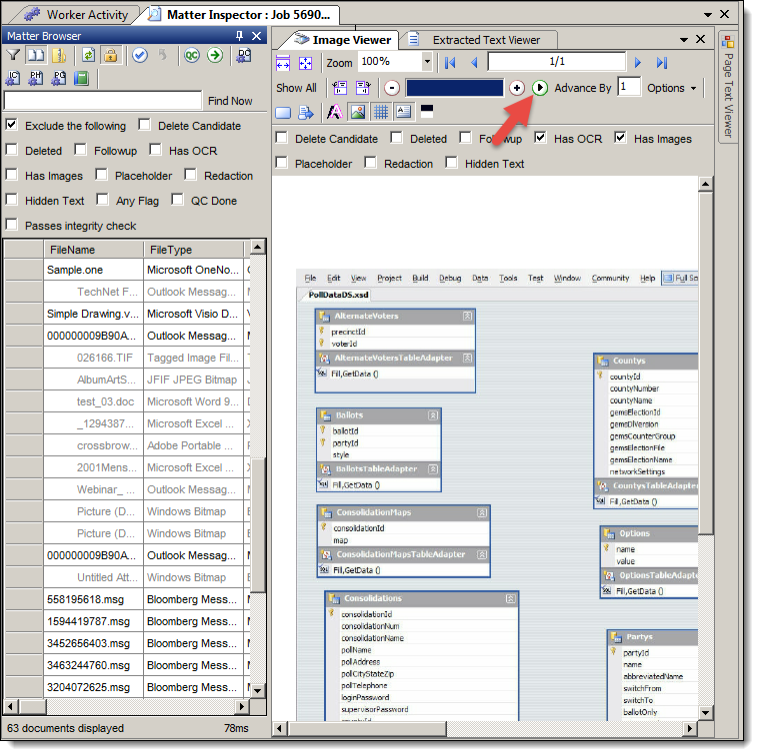Viewport: 759px width, 756px height.
Task: Sort by the FileType column header
Action: [194, 250]
